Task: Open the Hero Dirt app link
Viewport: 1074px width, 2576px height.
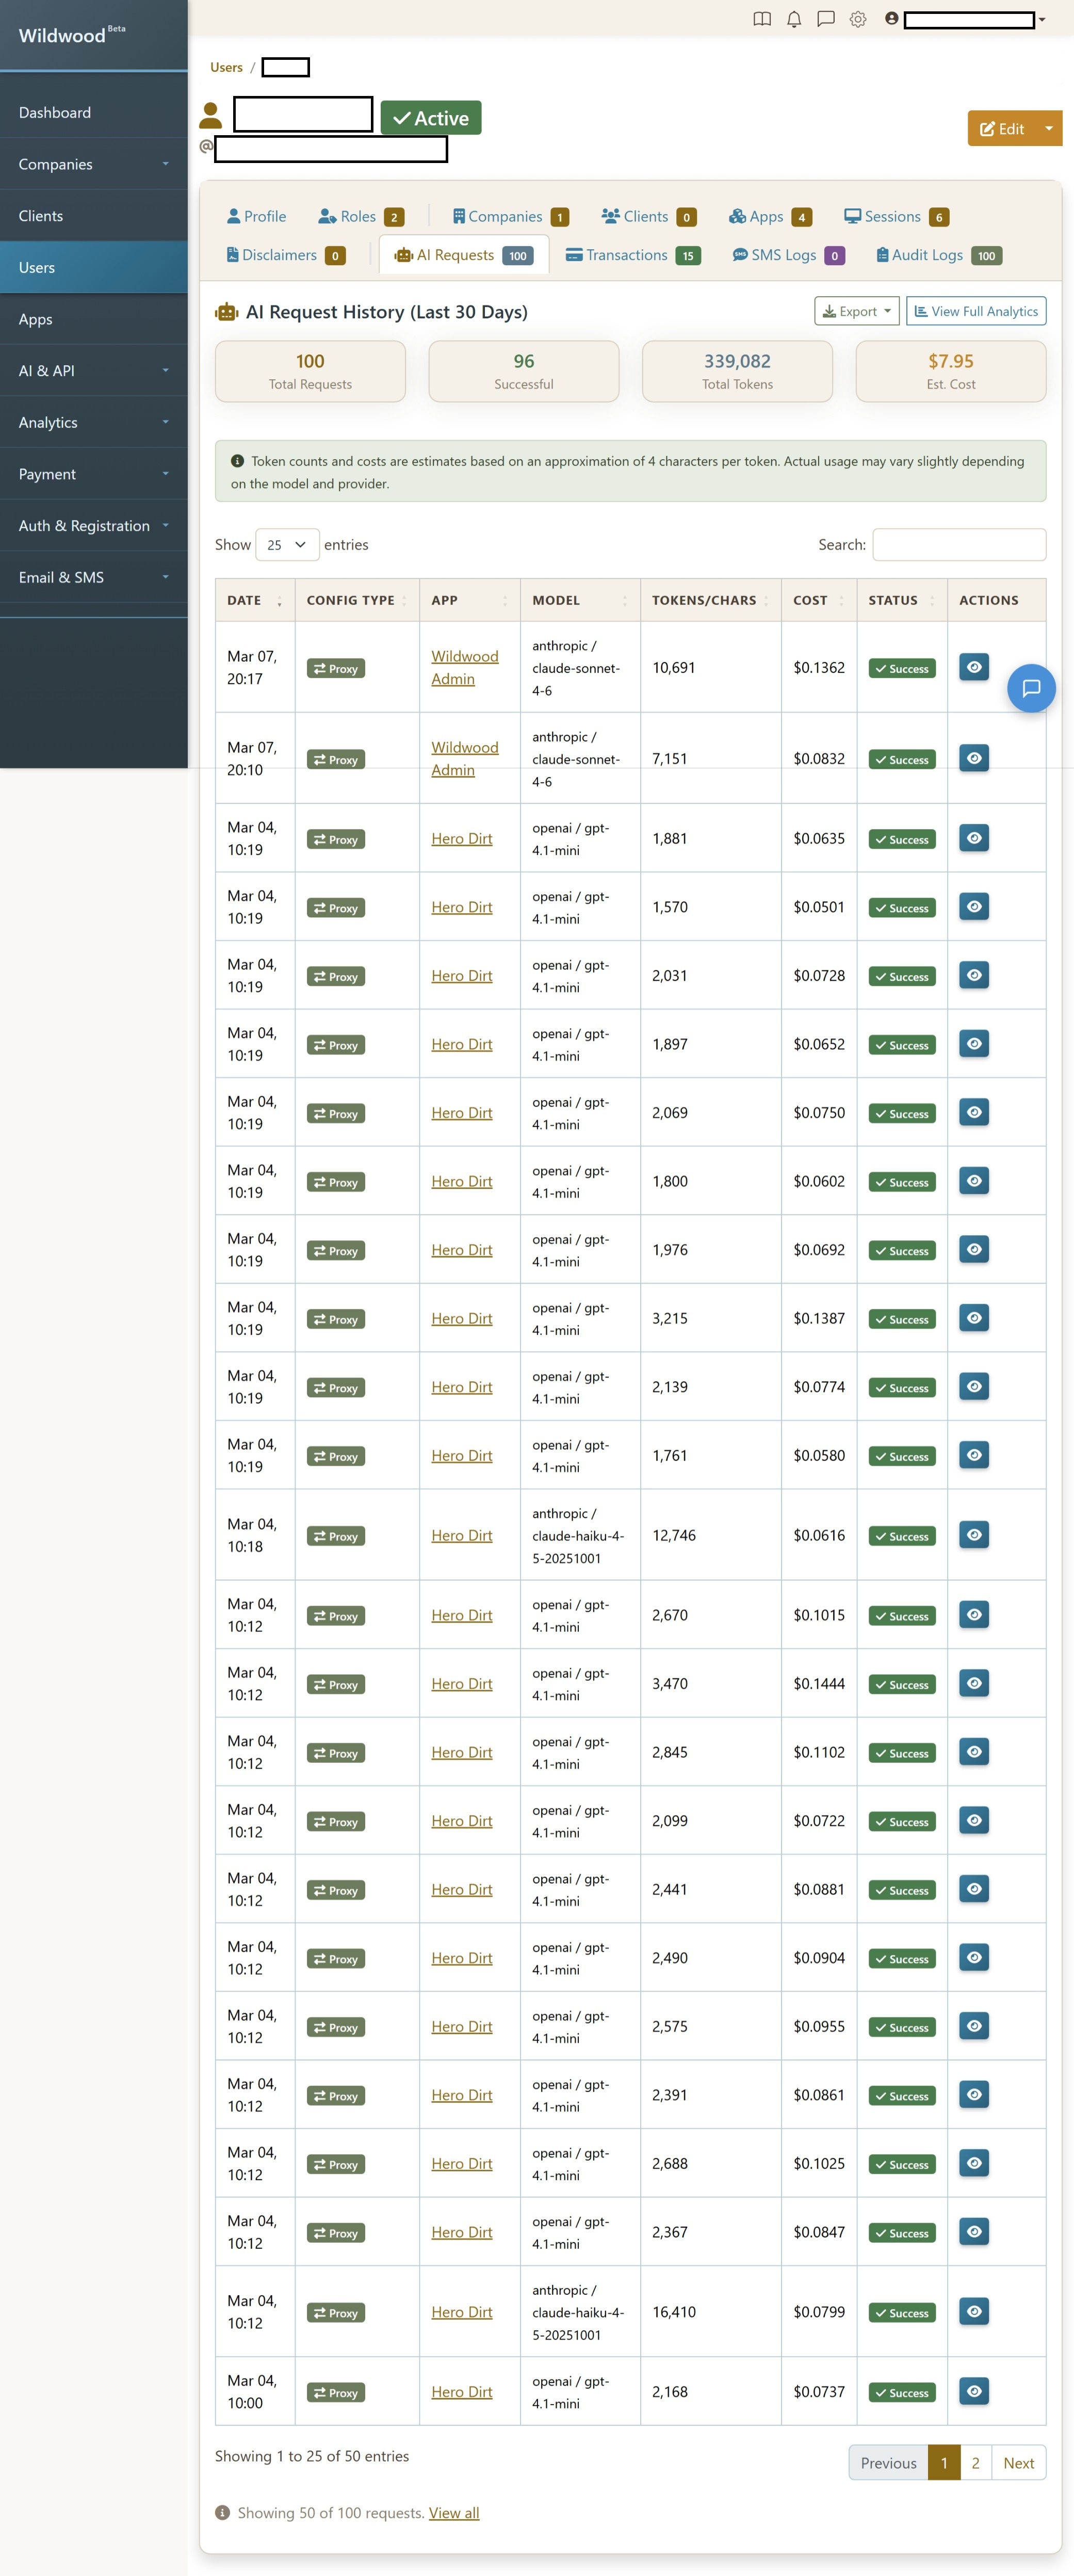Action: click(461, 838)
